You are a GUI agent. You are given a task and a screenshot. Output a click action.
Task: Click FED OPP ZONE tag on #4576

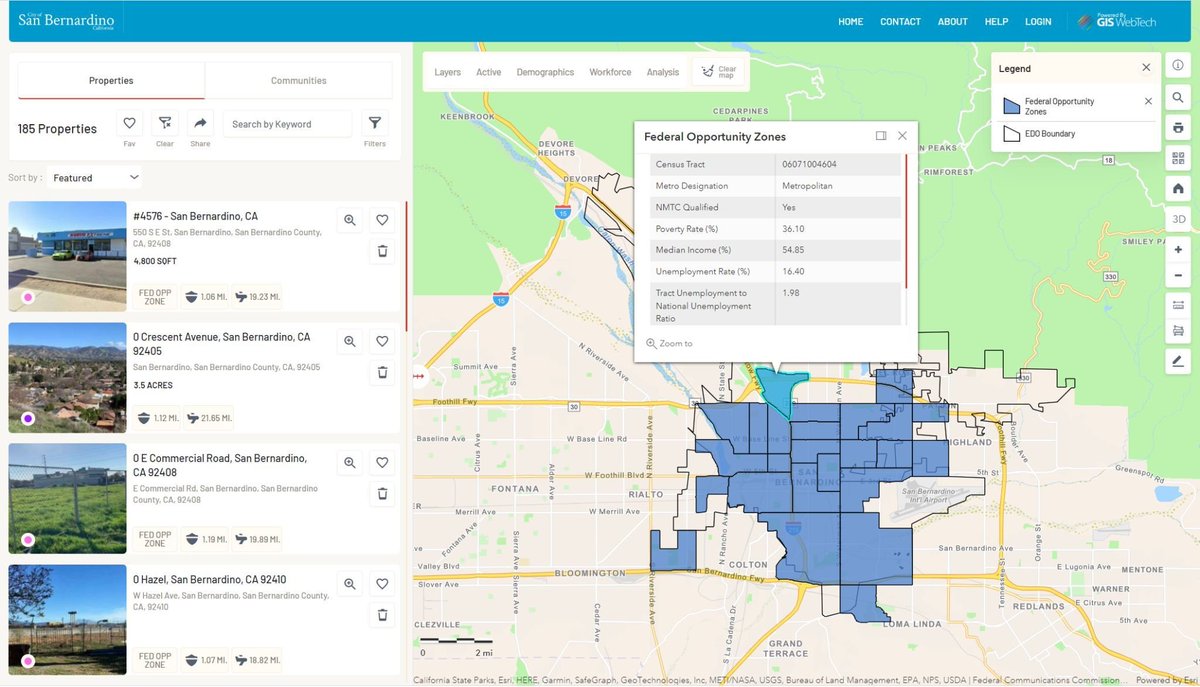[155, 296]
